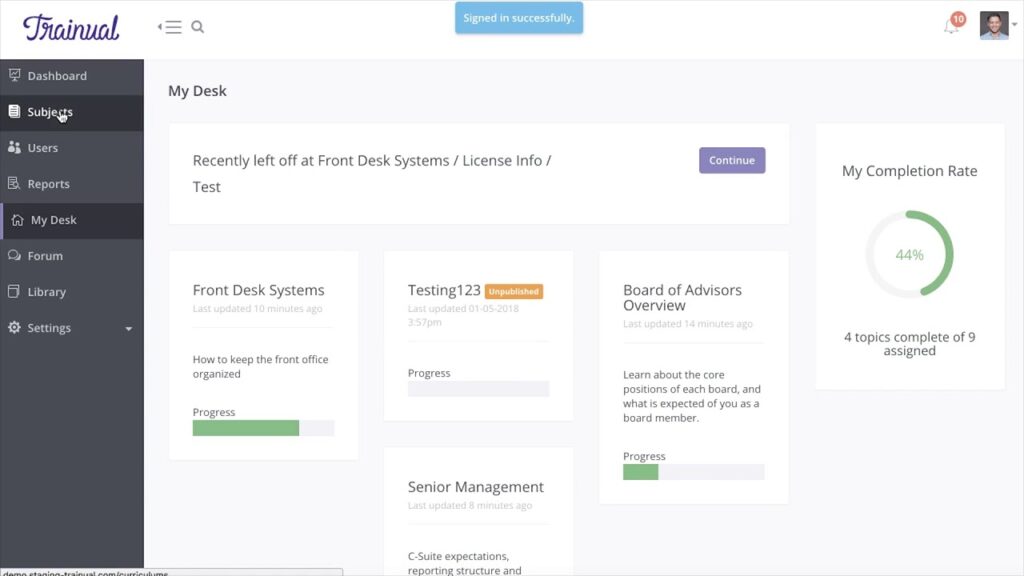Click the Settings gear icon
The width and height of the screenshot is (1024, 576).
14,327
